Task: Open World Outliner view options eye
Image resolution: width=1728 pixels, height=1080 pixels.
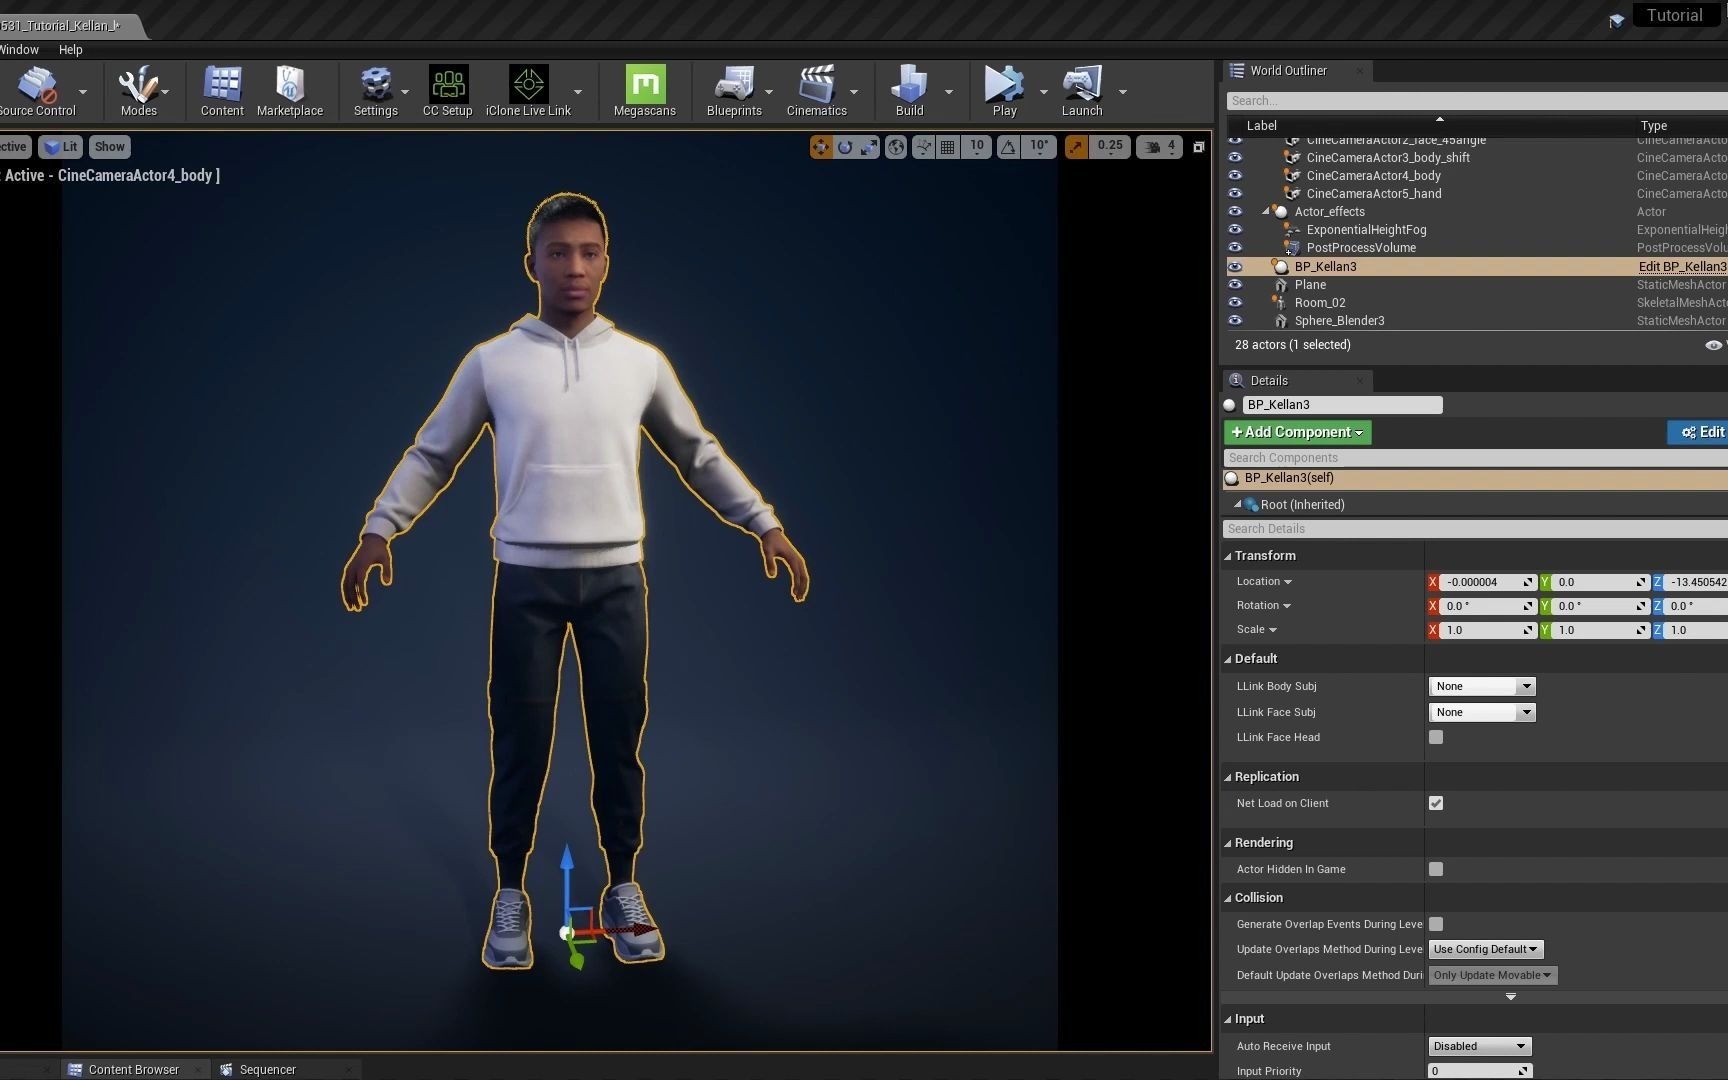Action: (x=1714, y=345)
